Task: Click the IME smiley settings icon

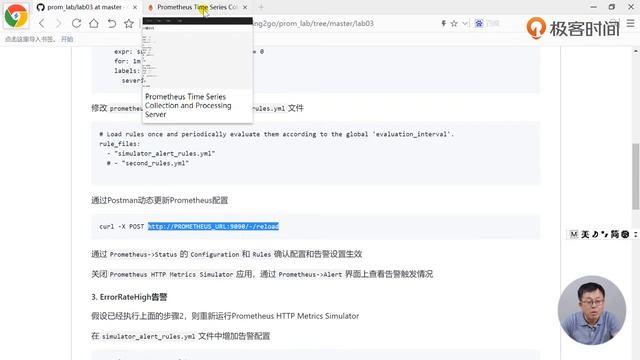Action: click(x=625, y=234)
